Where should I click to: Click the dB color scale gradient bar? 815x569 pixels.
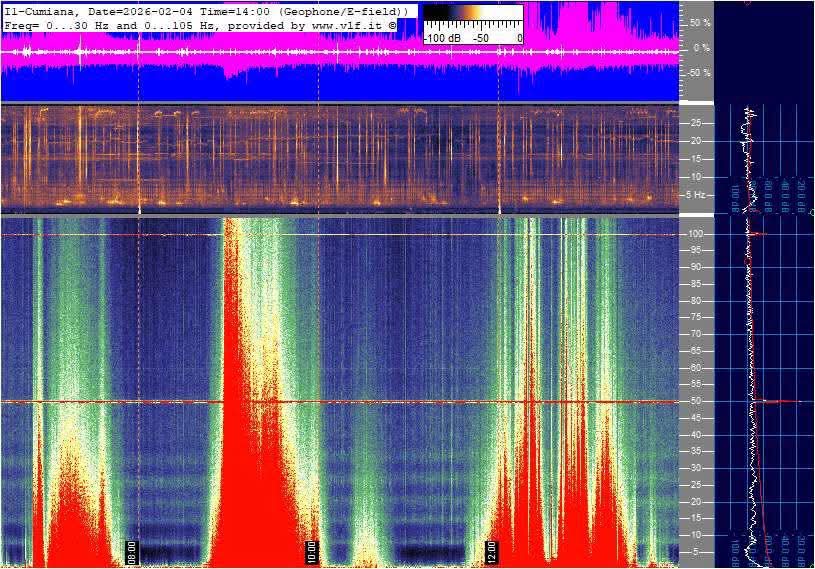pyautogui.click(x=472, y=14)
